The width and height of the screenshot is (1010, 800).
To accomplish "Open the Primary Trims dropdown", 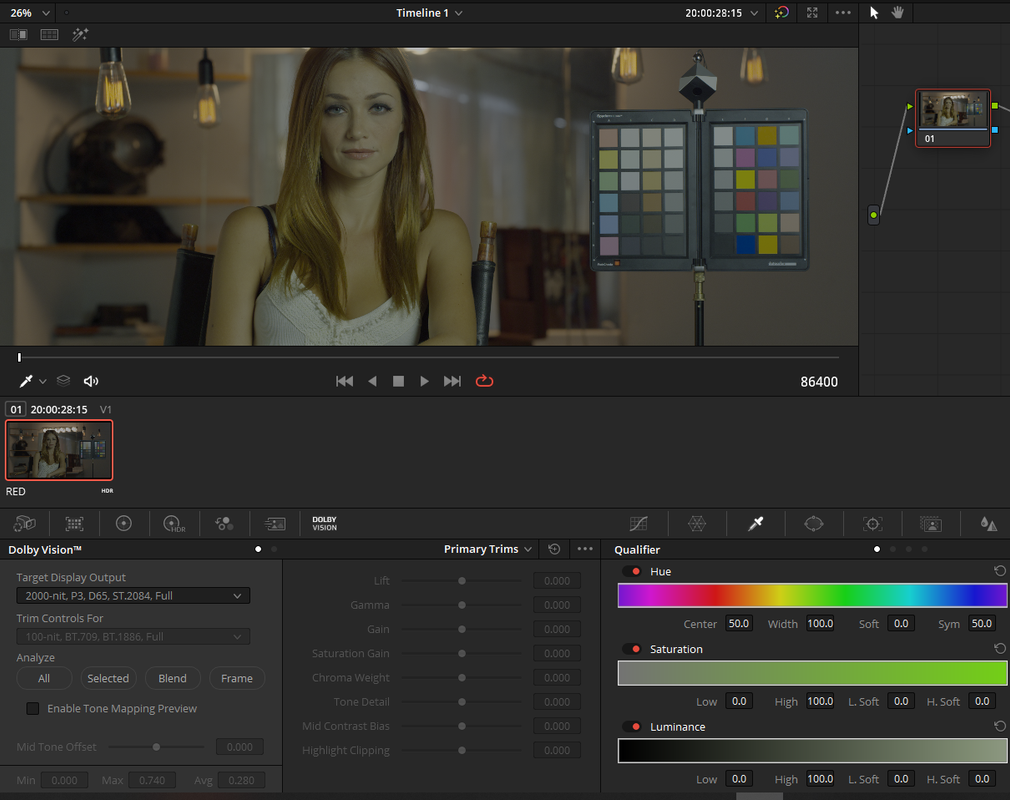I will (x=488, y=549).
